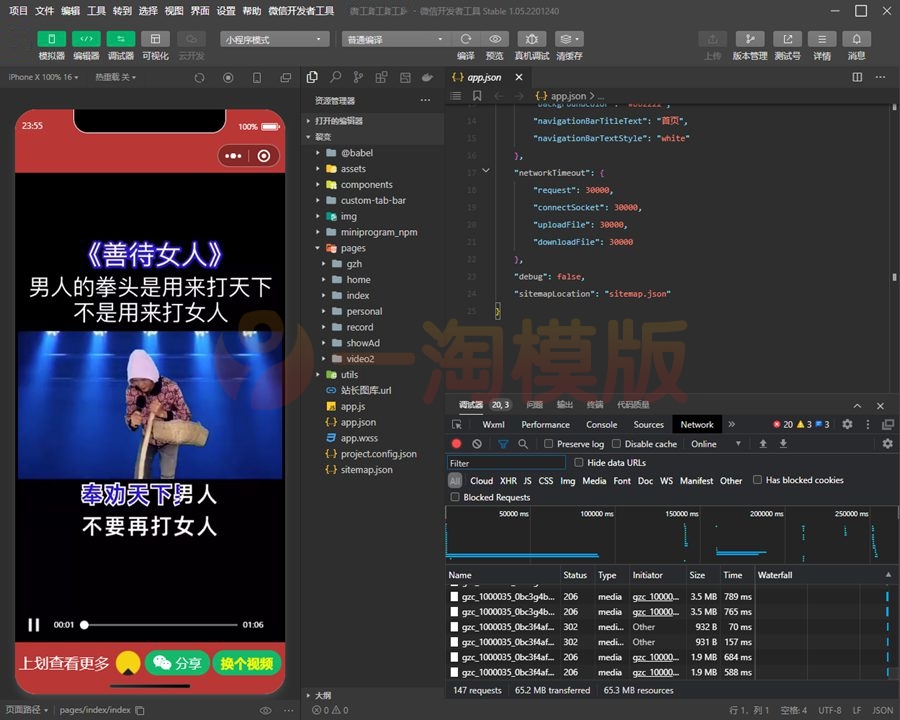
Task: Toggle the network filter funnel icon
Action: (503, 444)
